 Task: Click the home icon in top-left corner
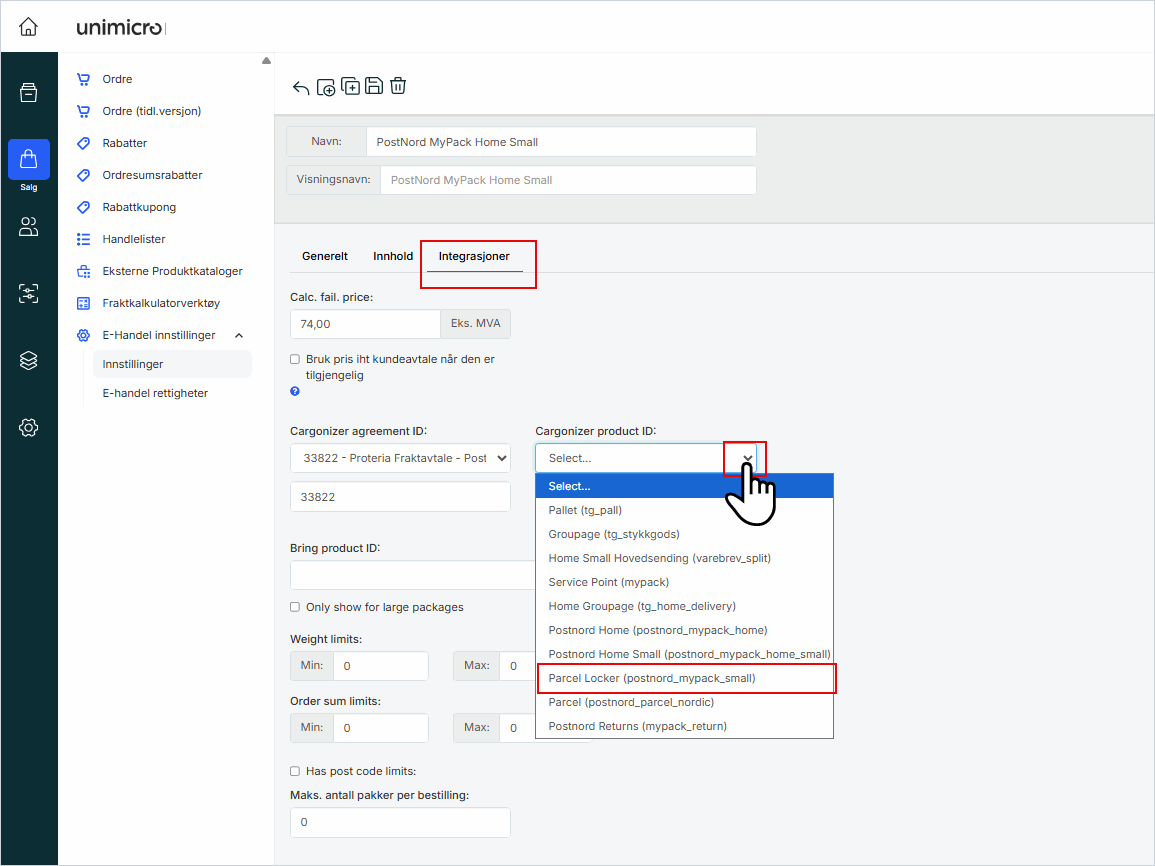[28, 27]
